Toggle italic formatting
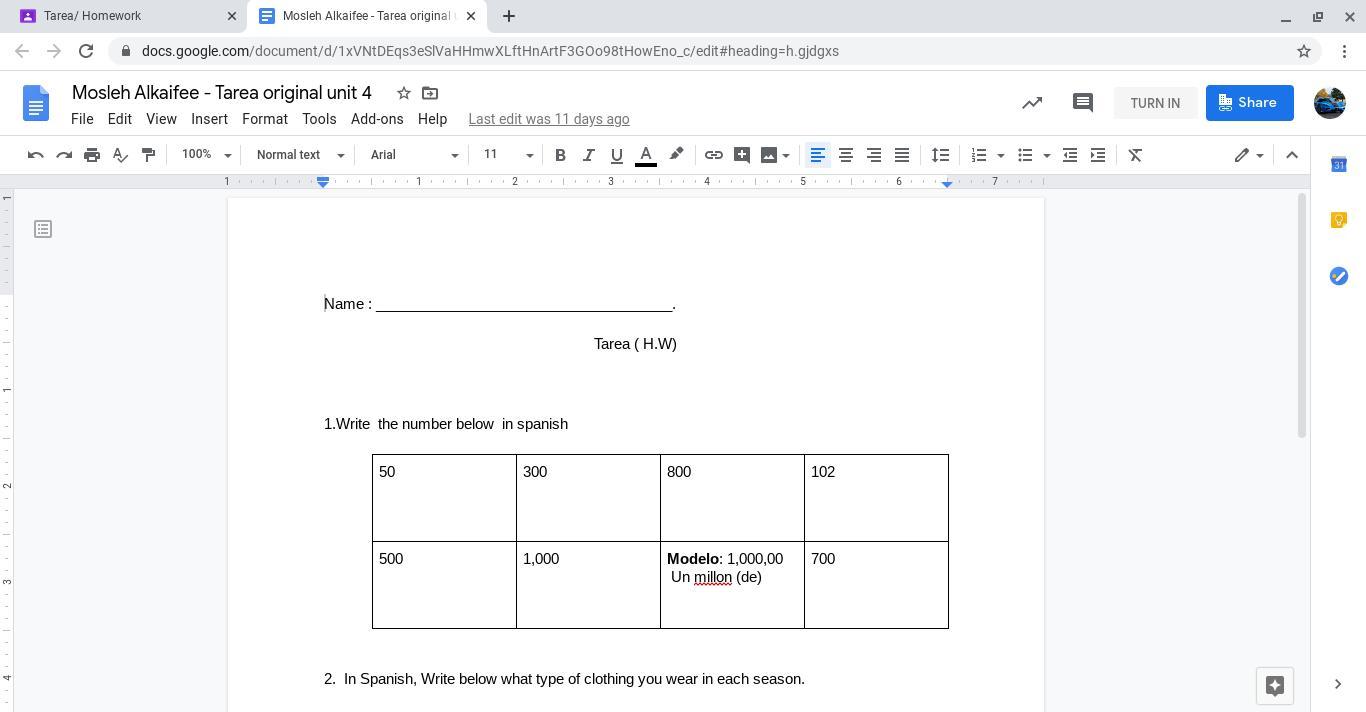 coord(588,155)
